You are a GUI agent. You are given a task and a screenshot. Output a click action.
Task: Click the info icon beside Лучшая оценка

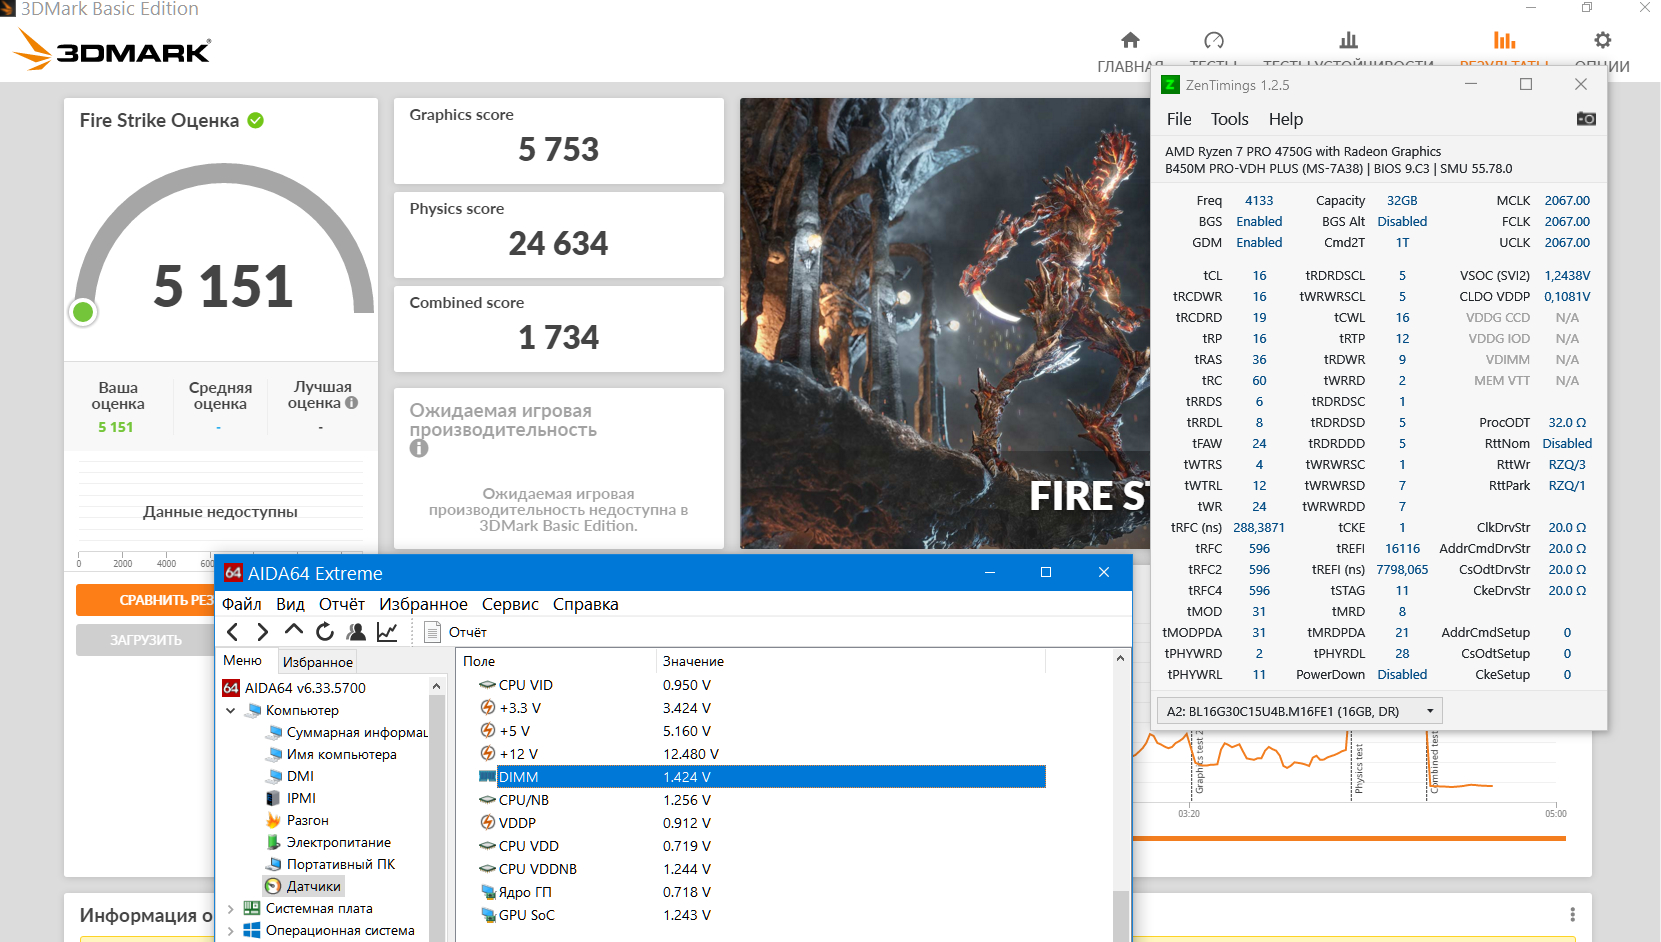pos(352,403)
